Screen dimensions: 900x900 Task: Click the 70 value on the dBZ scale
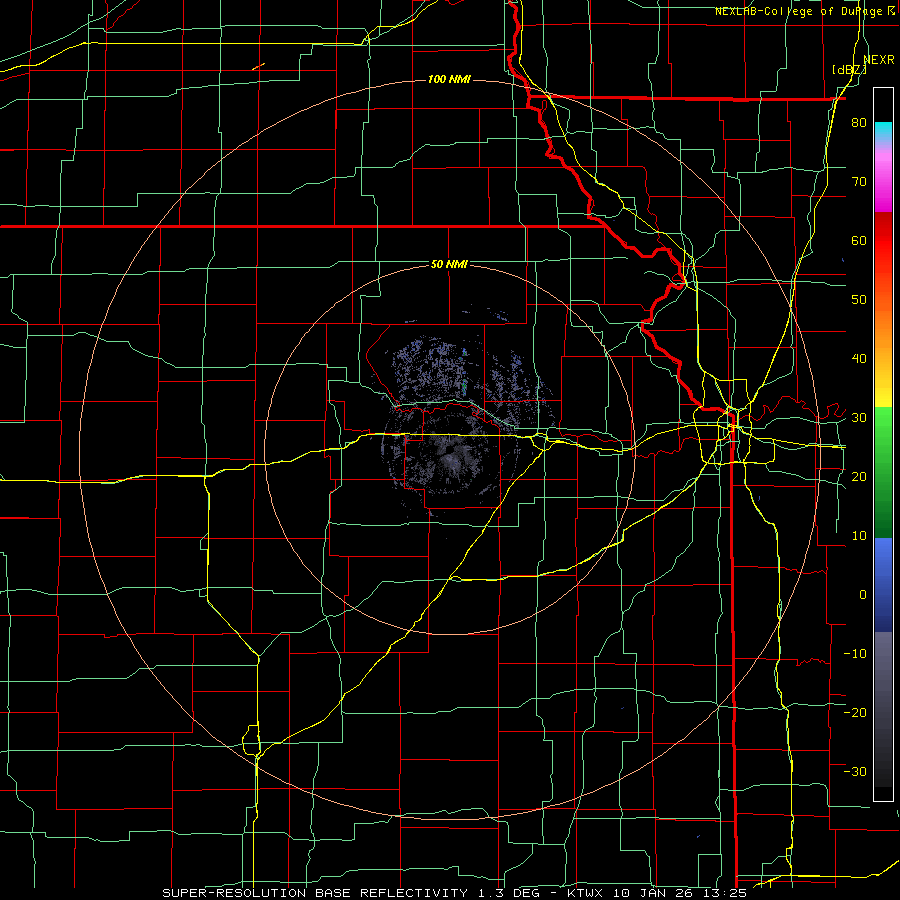[859, 181]
